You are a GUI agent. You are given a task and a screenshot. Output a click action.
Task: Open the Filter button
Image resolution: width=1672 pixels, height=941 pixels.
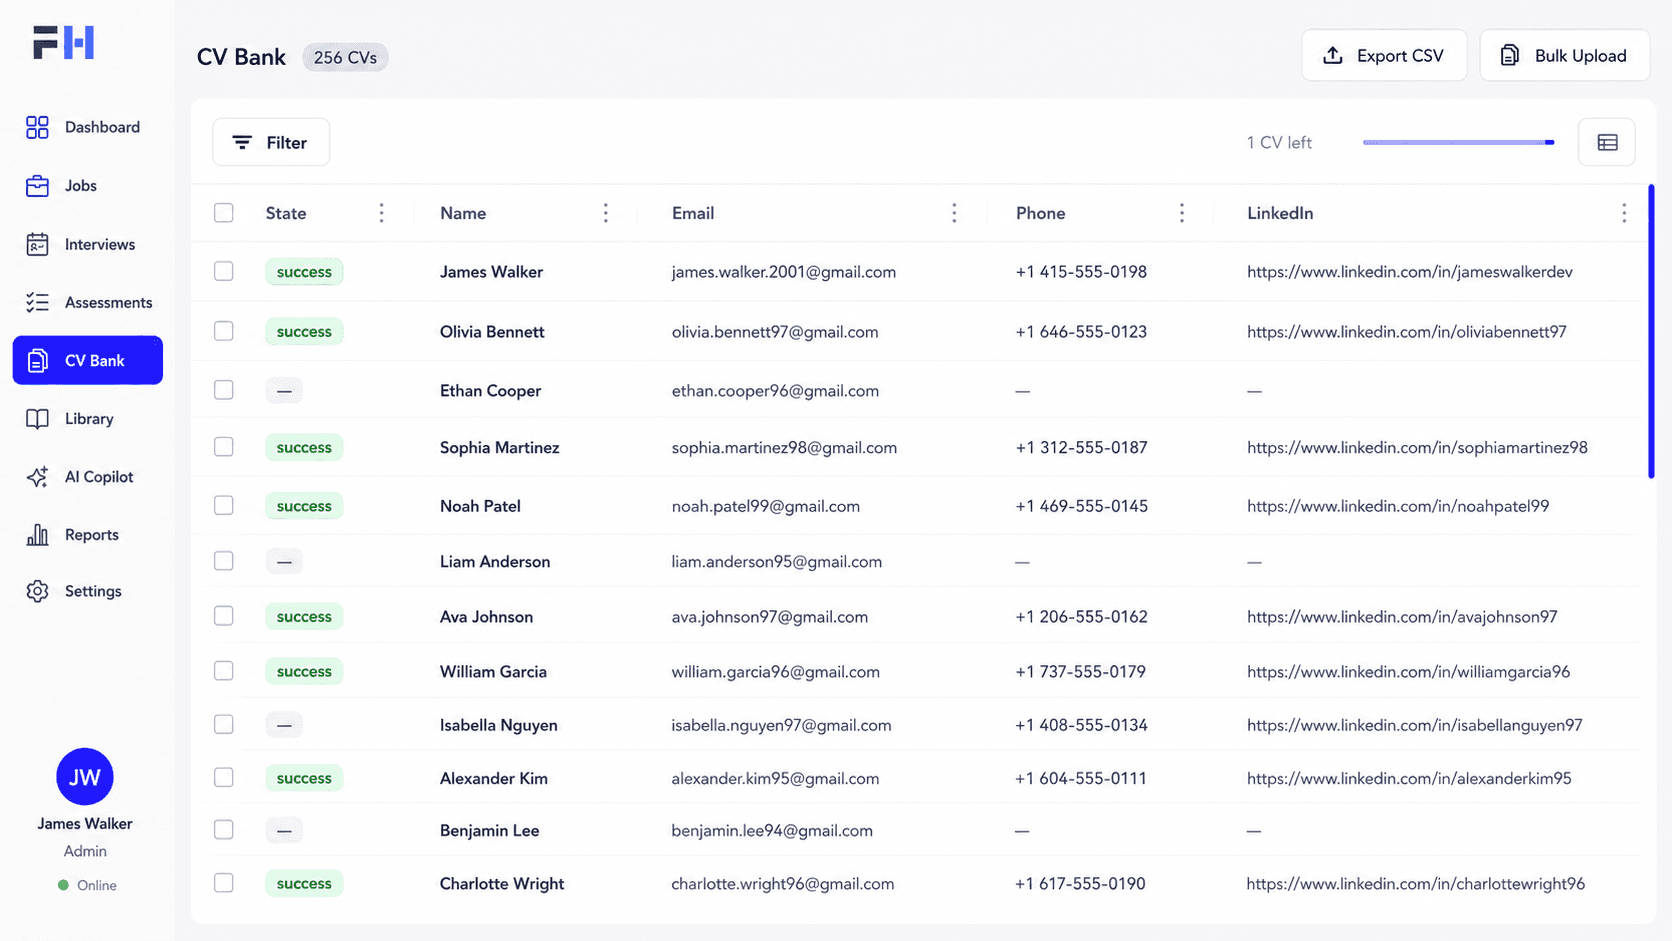[x=271, y=143]
